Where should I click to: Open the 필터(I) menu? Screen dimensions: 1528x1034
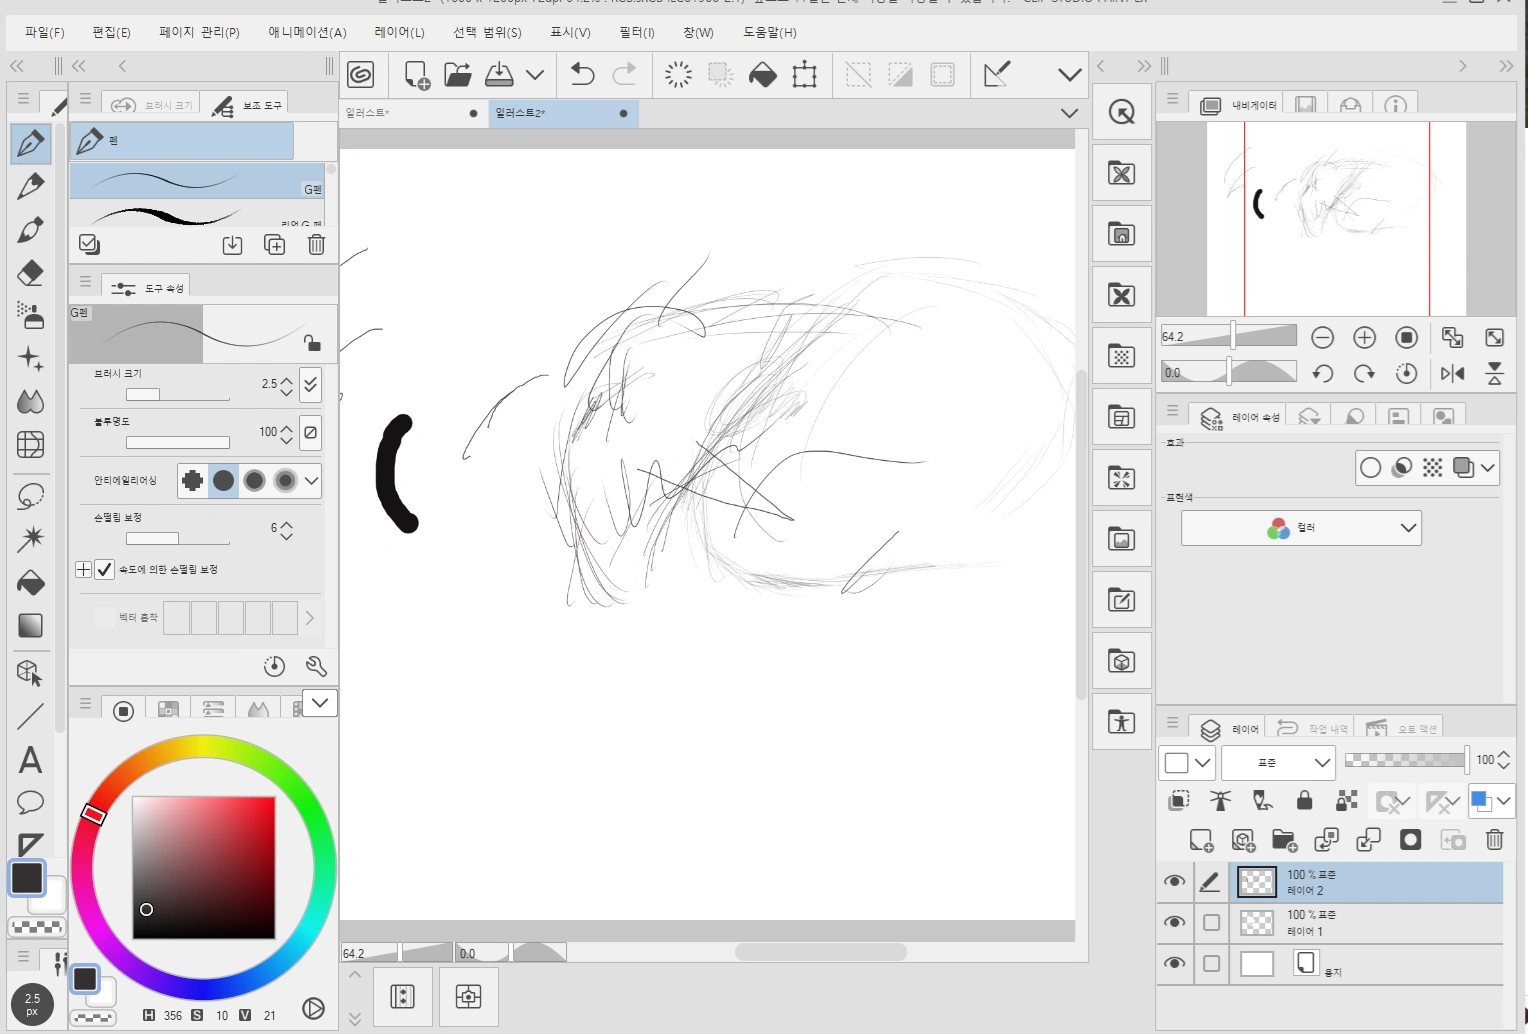(636, 32)
